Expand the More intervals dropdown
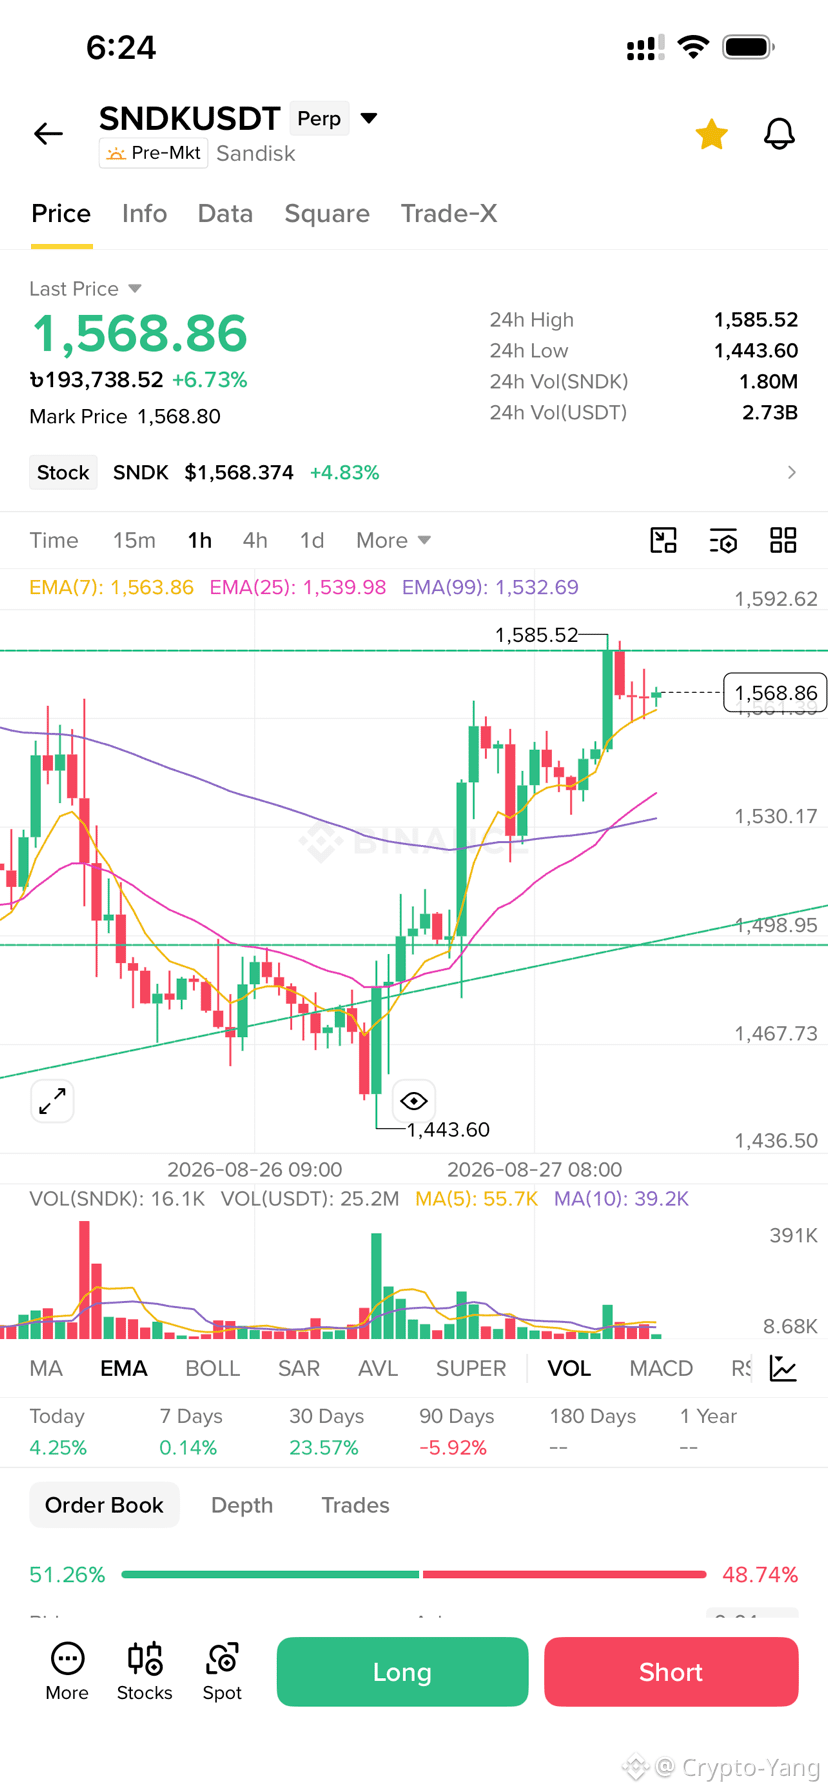Screen dimensions: 828x1792 tap(393, 540)
